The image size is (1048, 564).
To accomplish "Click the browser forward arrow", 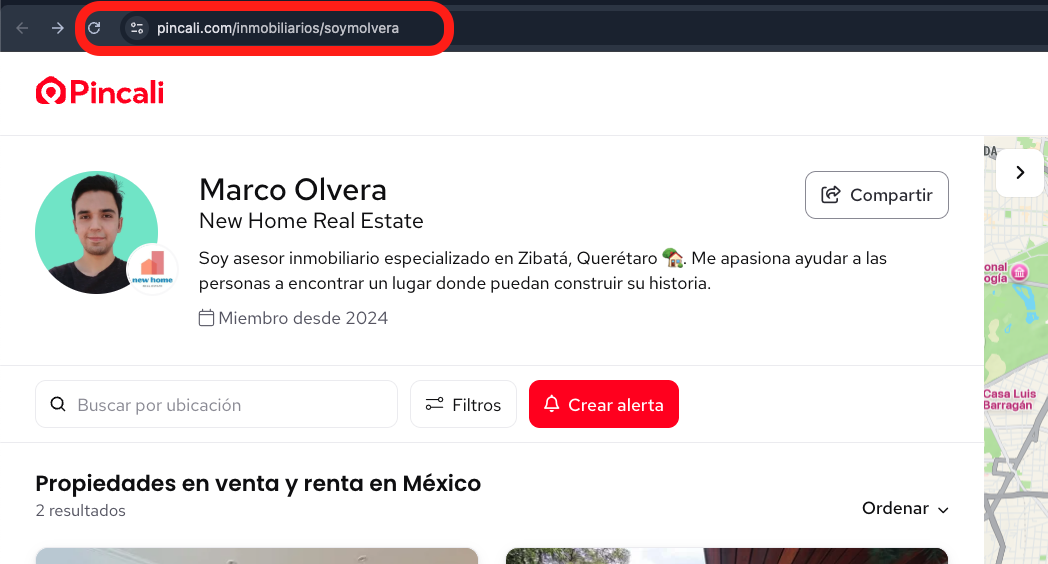I will point(58,28).
